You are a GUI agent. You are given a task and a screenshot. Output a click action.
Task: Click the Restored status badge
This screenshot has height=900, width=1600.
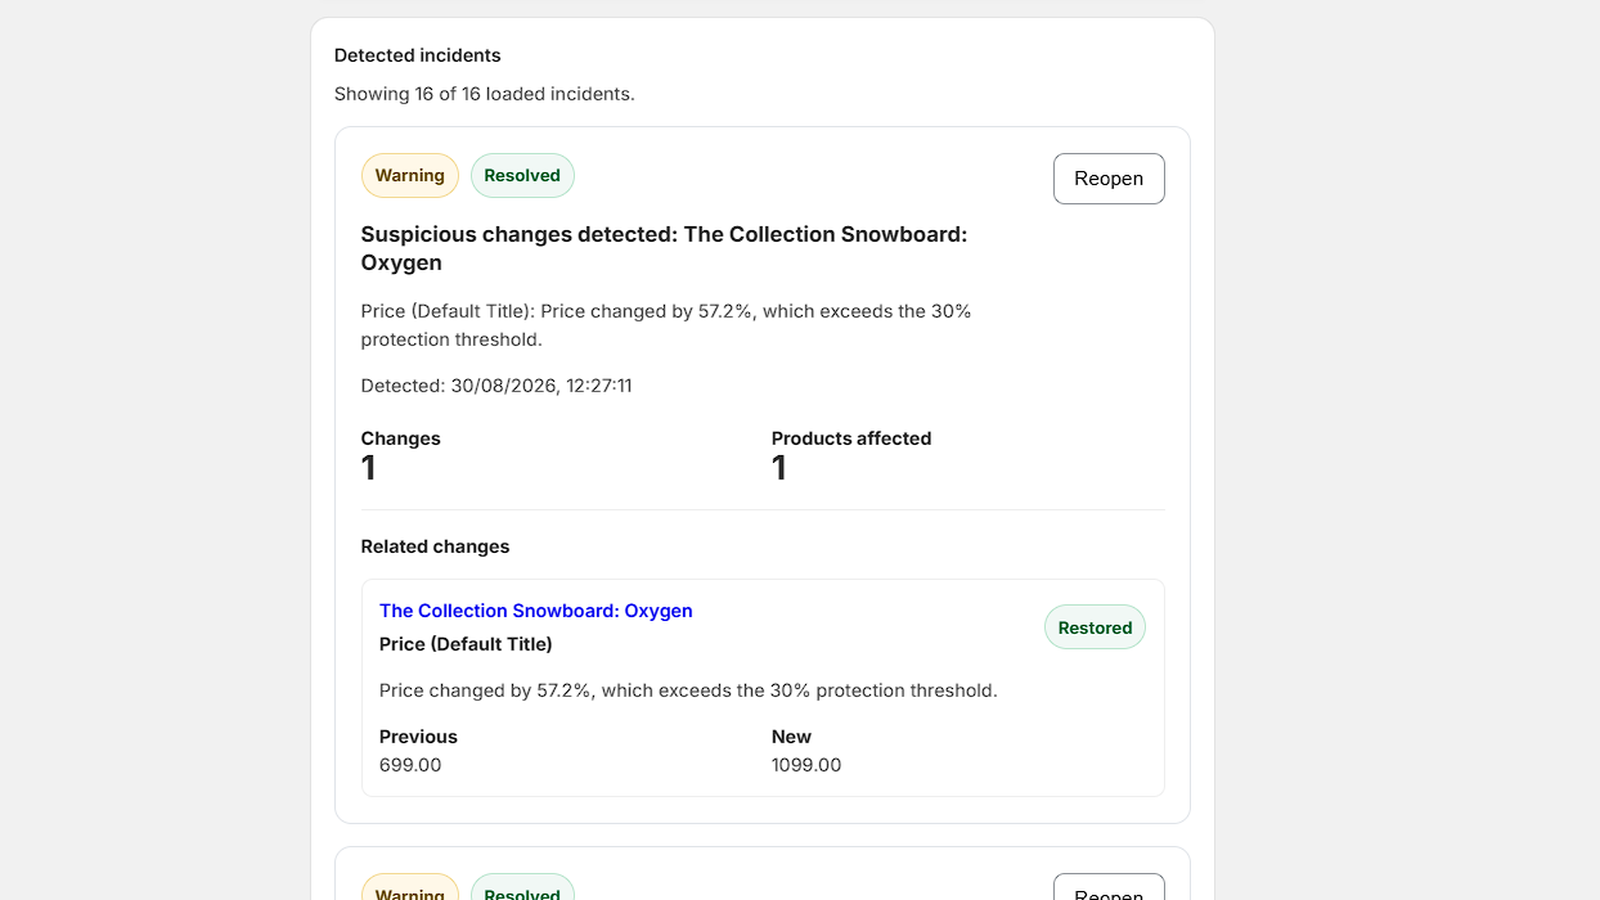pyautogui.click(x=1095, y=627)
